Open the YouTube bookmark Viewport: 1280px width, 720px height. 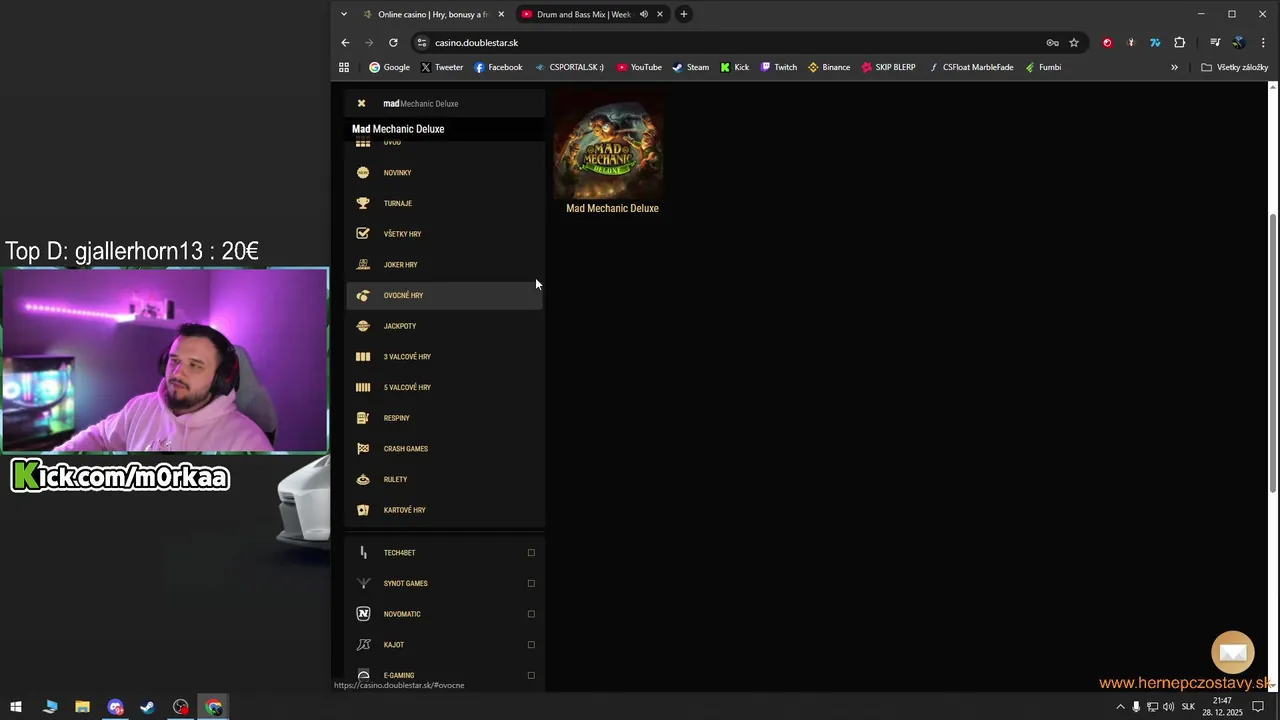tap(639, 67)
